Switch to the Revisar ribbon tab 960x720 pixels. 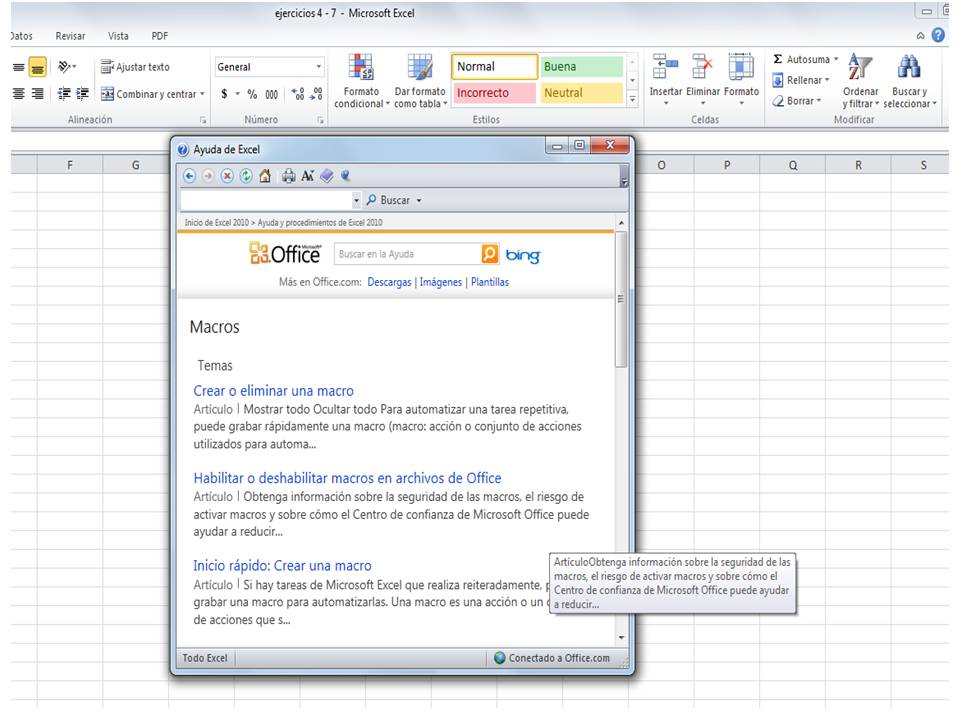click(70, 35)
